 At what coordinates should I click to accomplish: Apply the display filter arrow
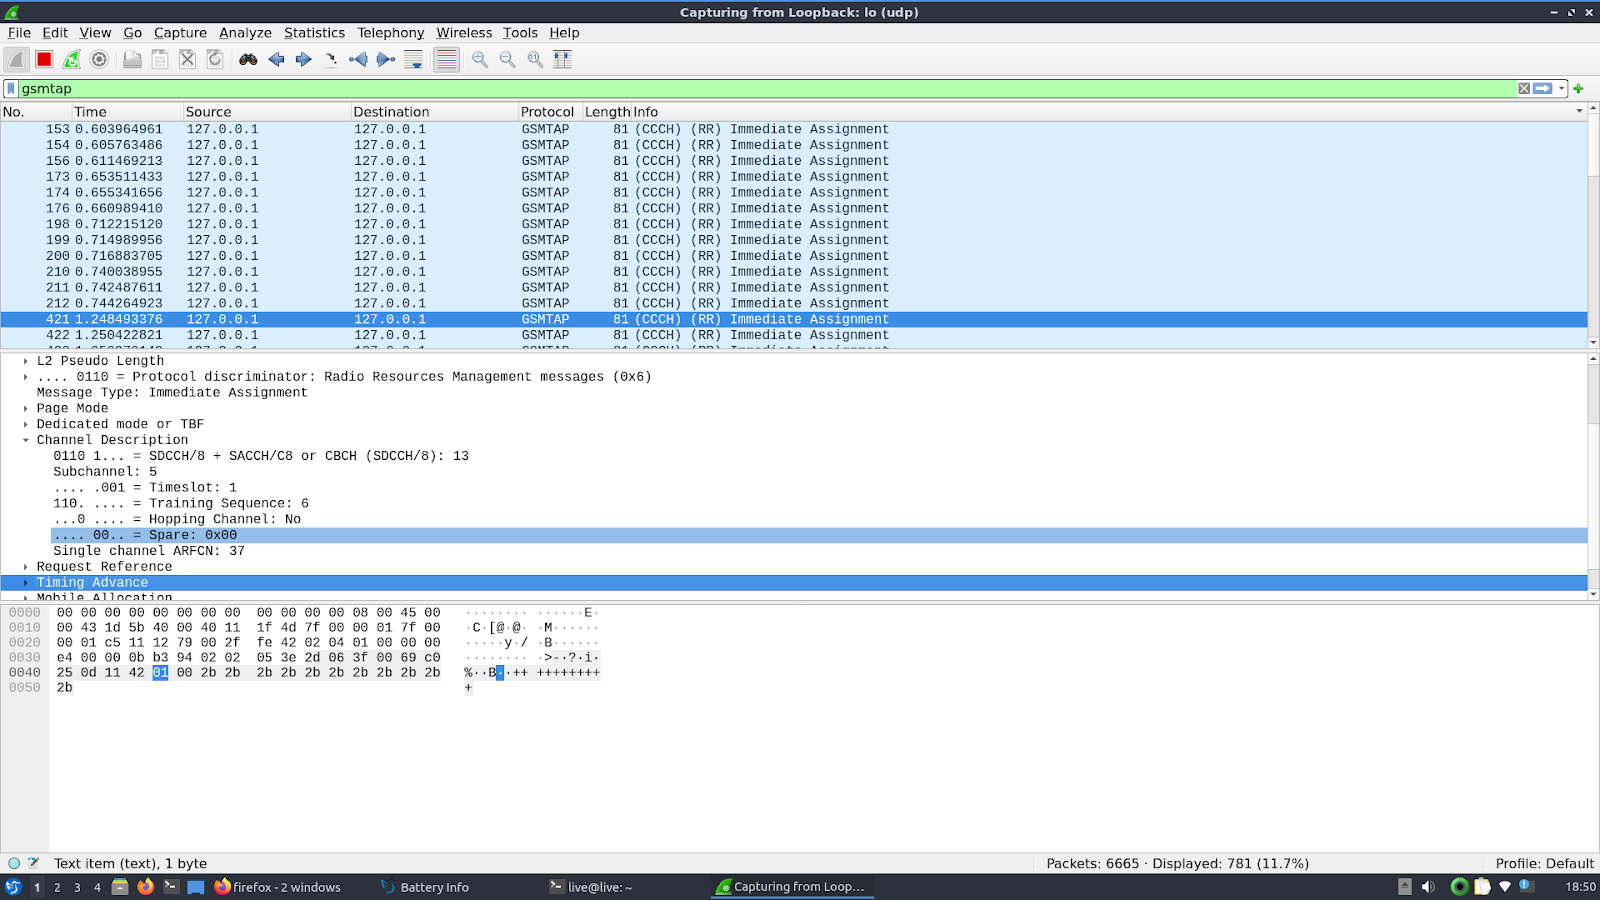pyautogui.click(x=1543, y=89)
